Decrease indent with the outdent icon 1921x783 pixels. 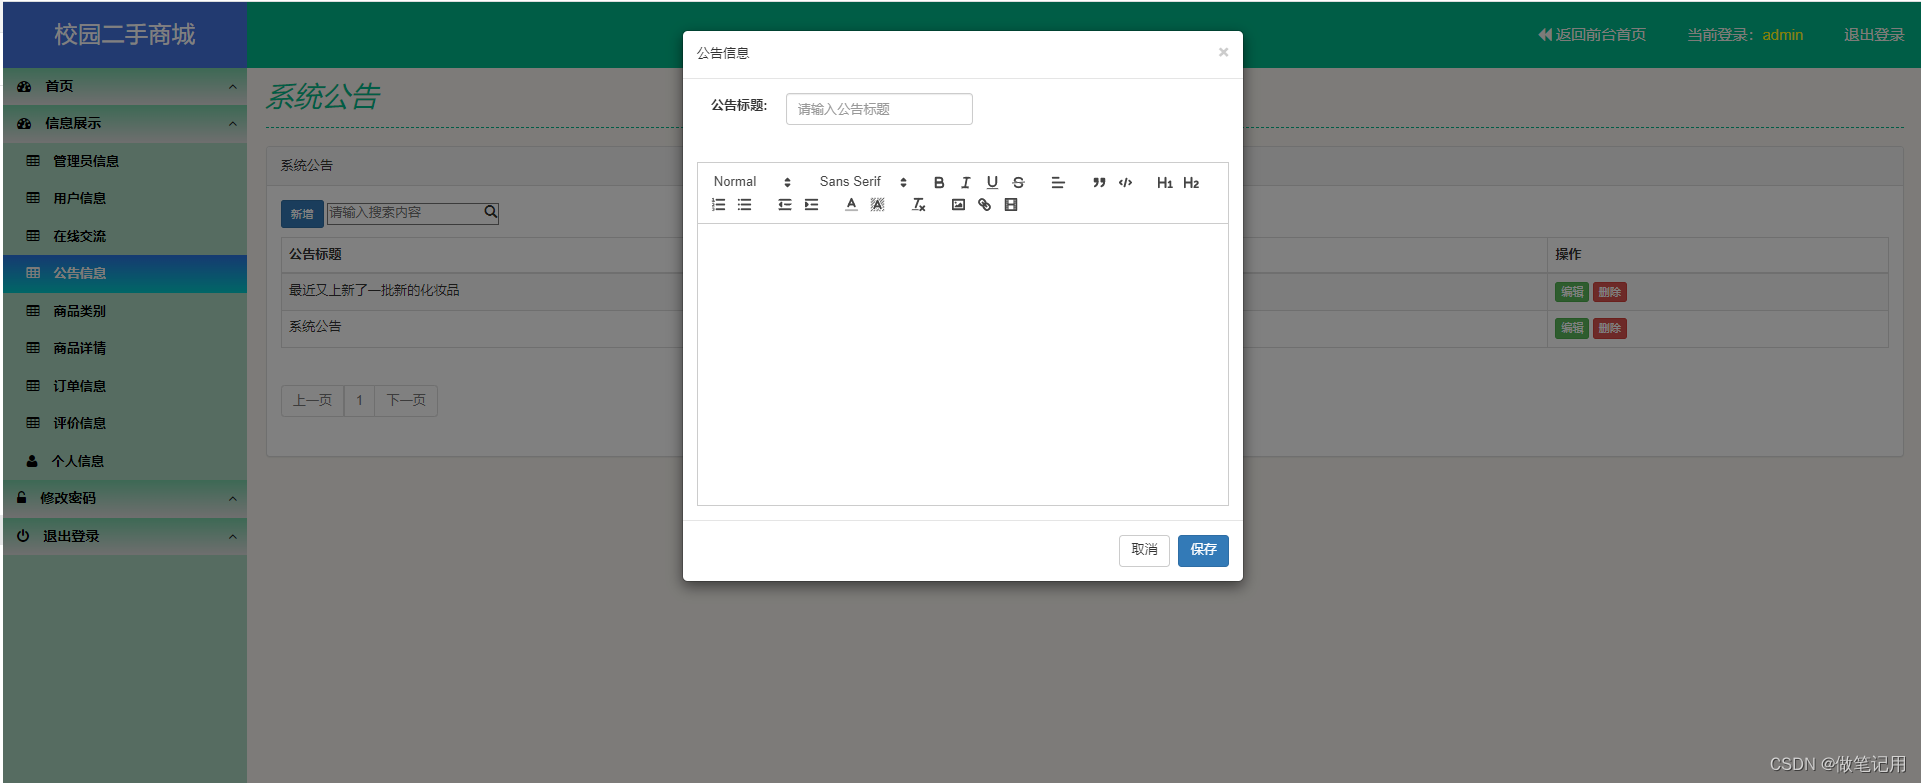tap(785, 204)
